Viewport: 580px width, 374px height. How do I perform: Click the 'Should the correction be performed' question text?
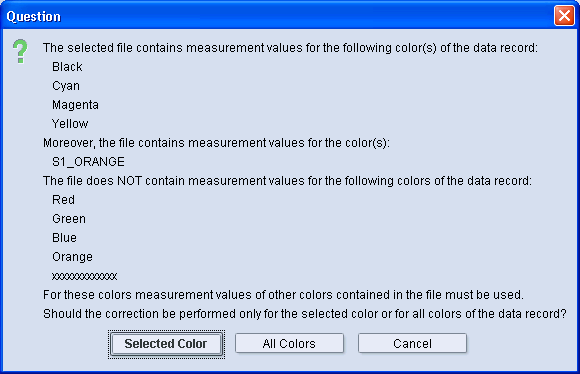point(305,314)
